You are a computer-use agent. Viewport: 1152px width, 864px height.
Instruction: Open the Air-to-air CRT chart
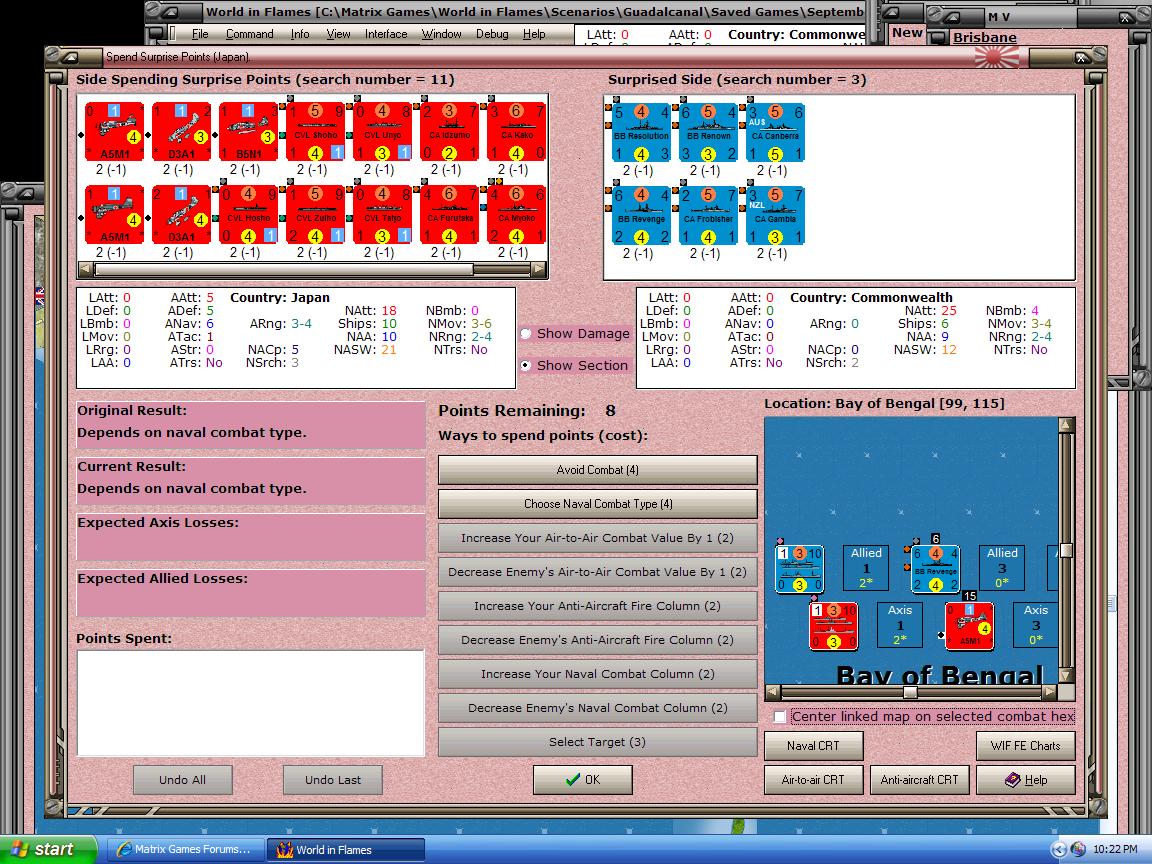813,780
